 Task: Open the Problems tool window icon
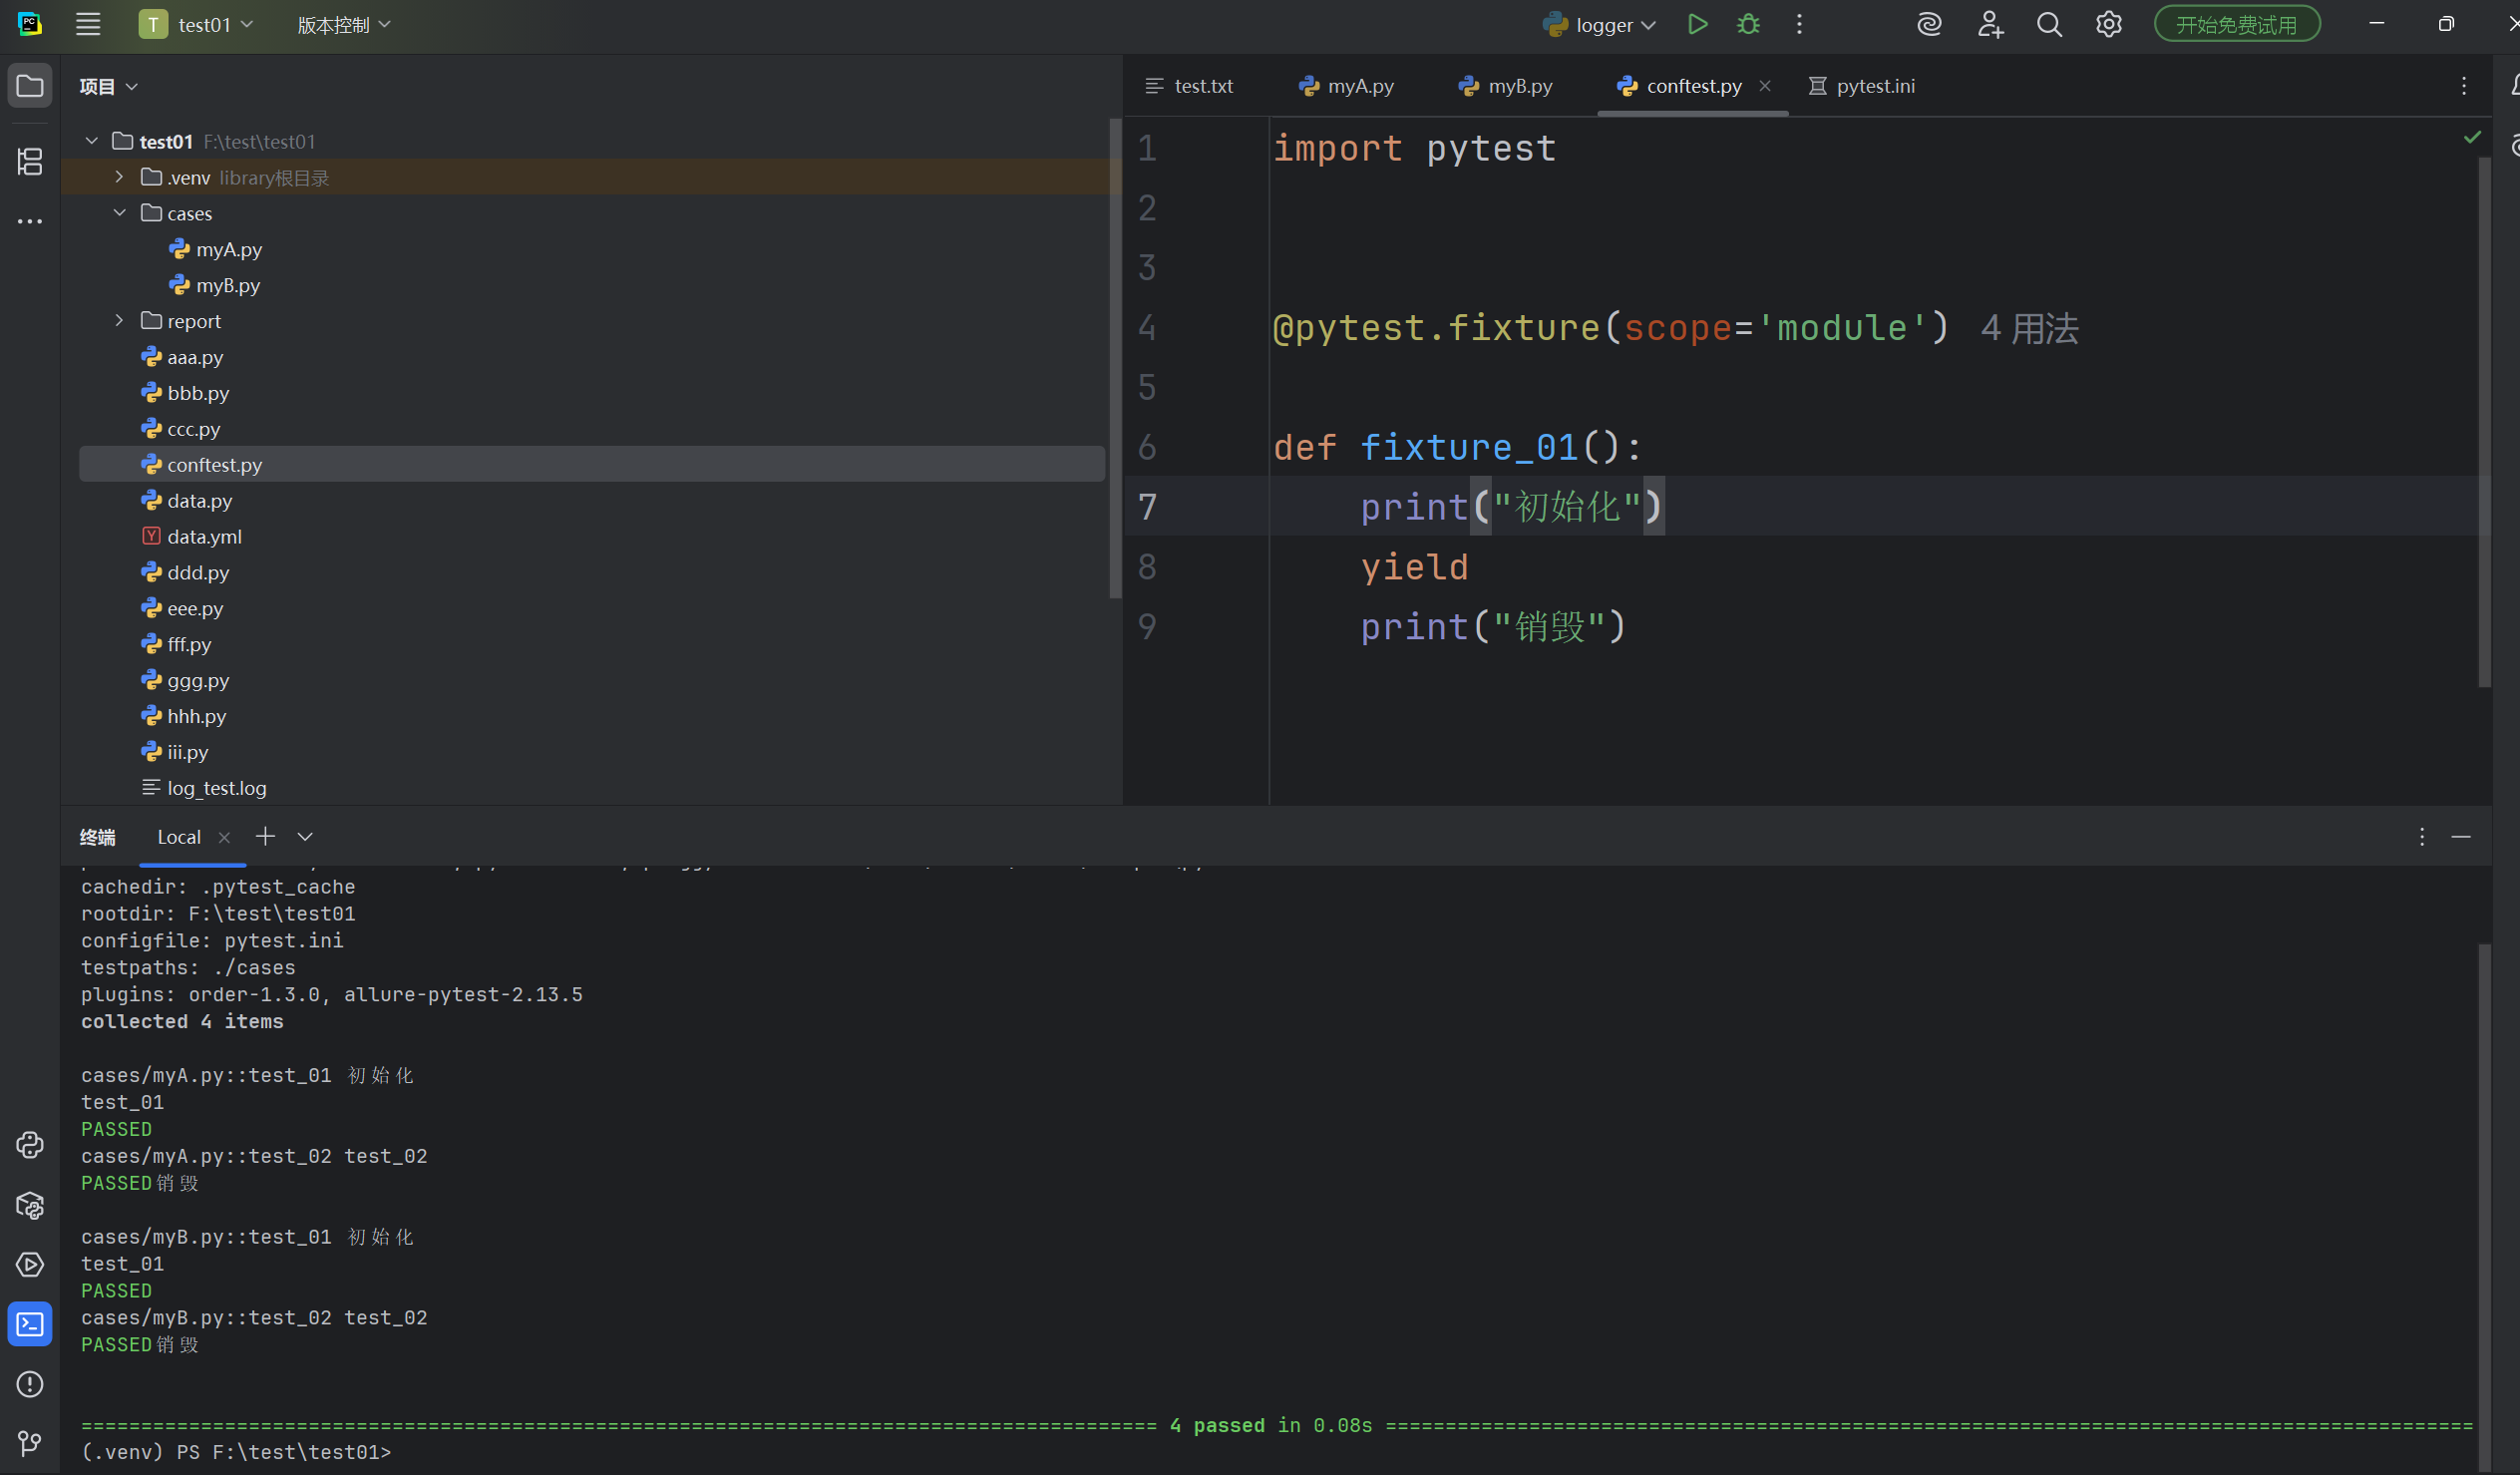(x=30, y=1384)
